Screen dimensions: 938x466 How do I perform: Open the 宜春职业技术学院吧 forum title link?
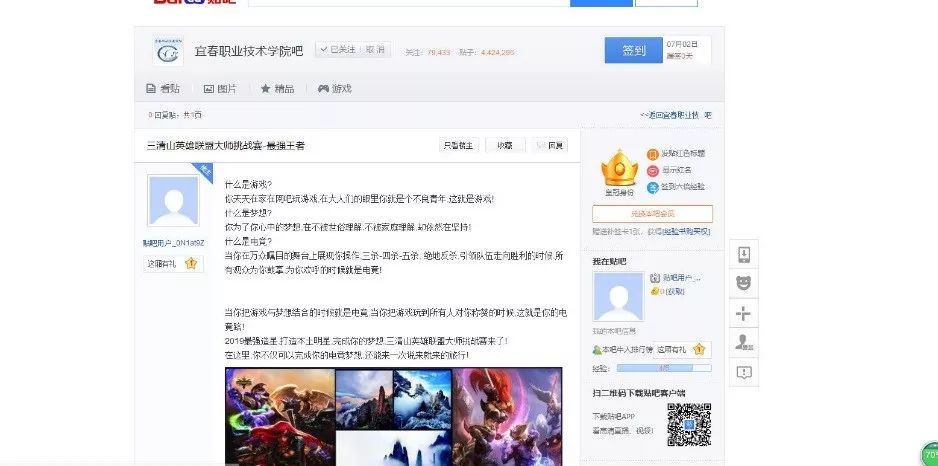pyautogui.click(x=248, y=51)
